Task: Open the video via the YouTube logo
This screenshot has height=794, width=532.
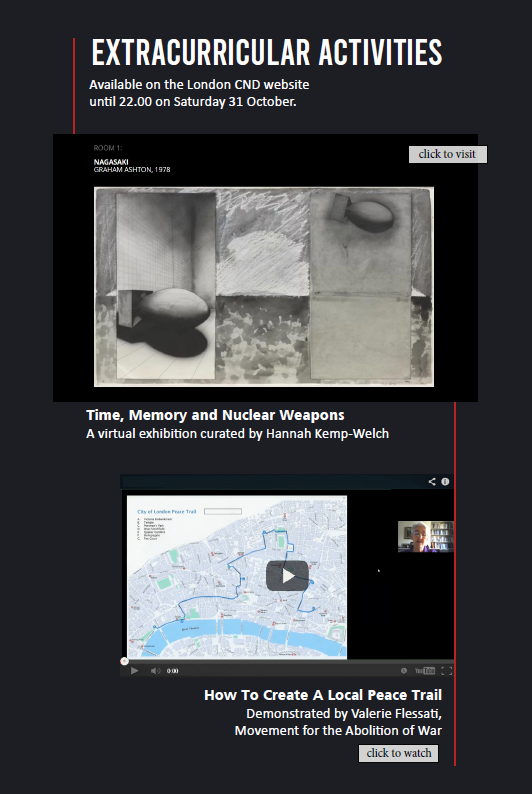Action: pos(425,670)
